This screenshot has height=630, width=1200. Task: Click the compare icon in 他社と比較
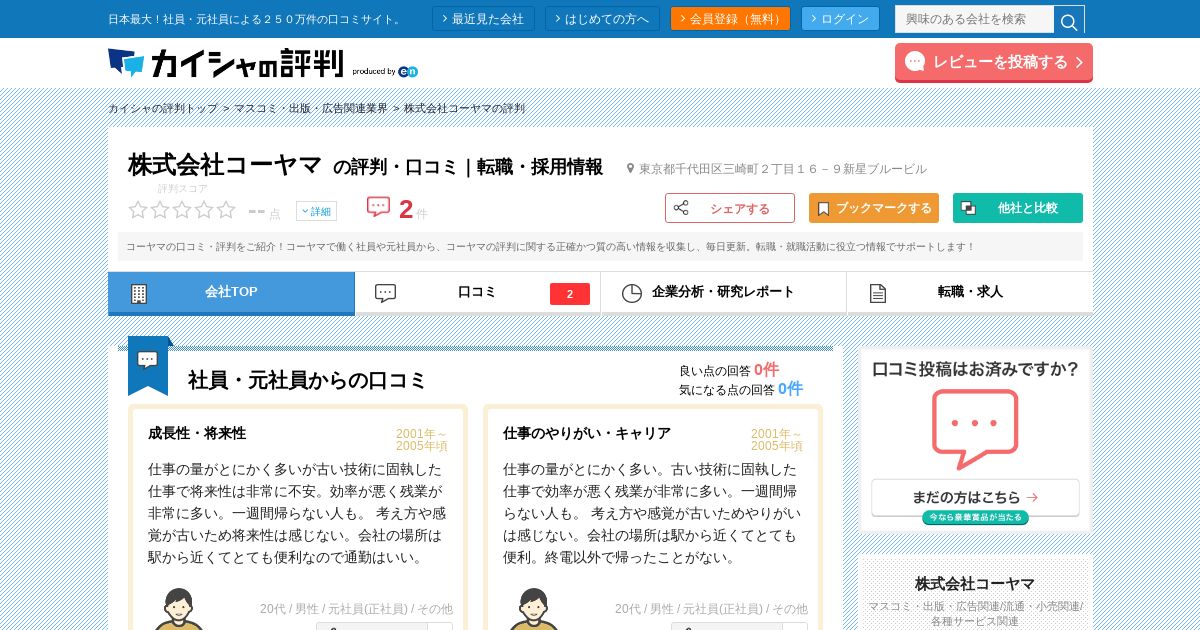968,208
